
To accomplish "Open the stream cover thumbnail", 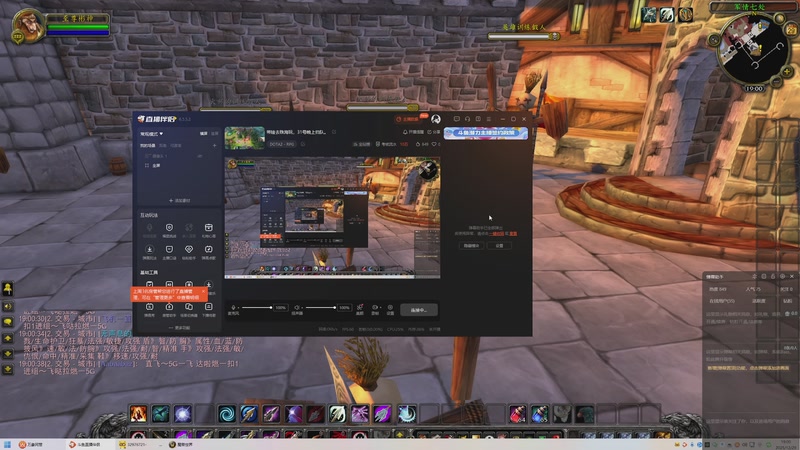I will tap(245, 138).
